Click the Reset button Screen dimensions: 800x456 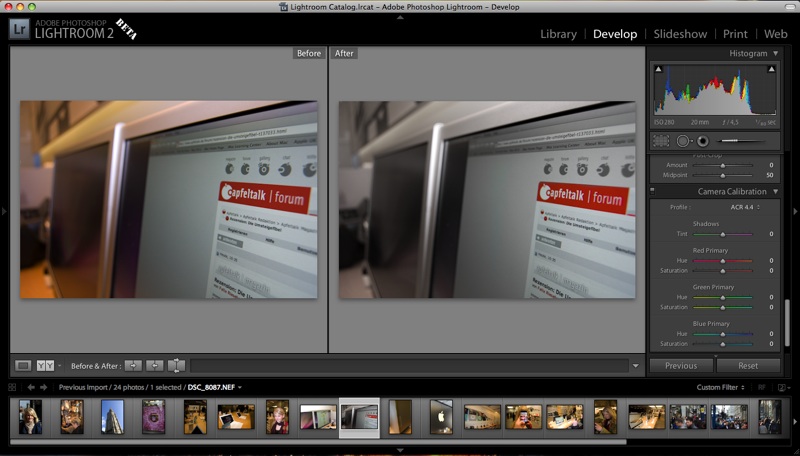(748, 366)
